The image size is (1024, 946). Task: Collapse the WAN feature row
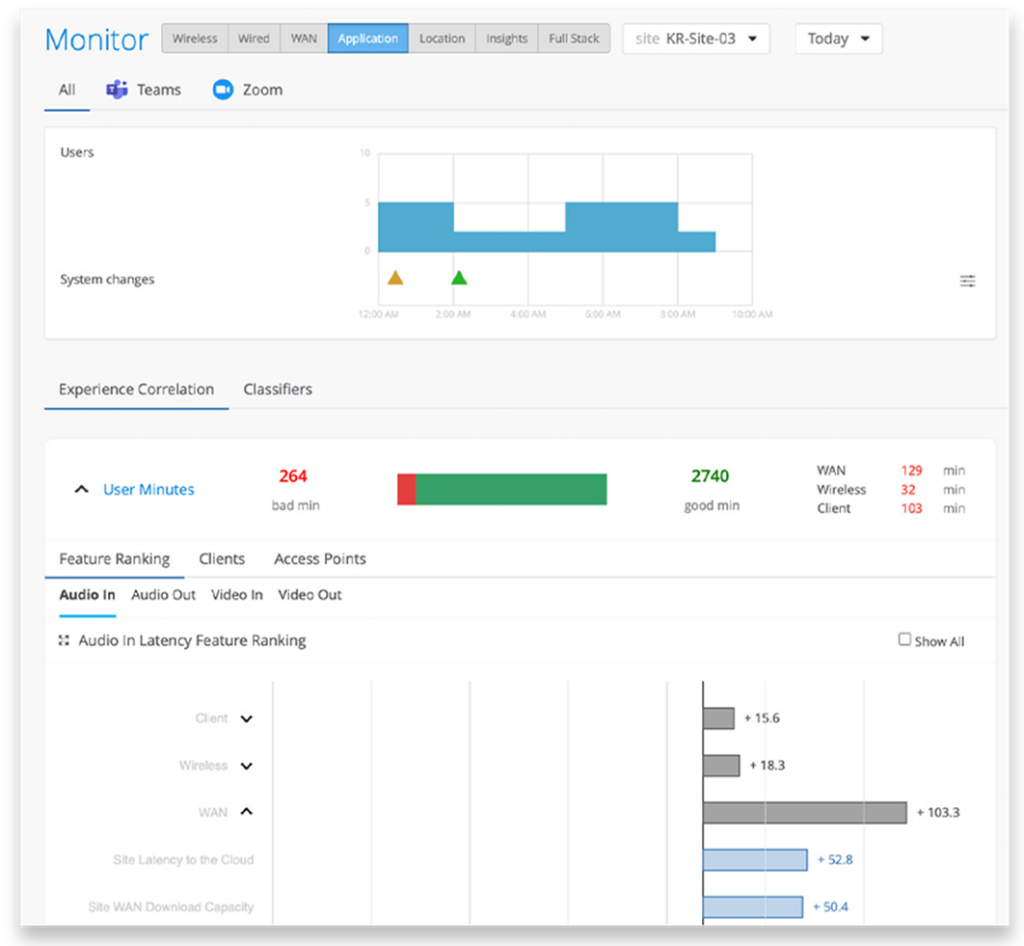click(246, 812)
